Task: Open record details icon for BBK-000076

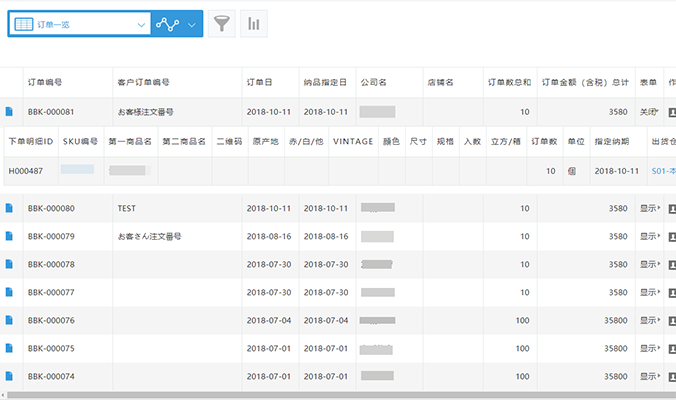Action: tap(9, 320)
